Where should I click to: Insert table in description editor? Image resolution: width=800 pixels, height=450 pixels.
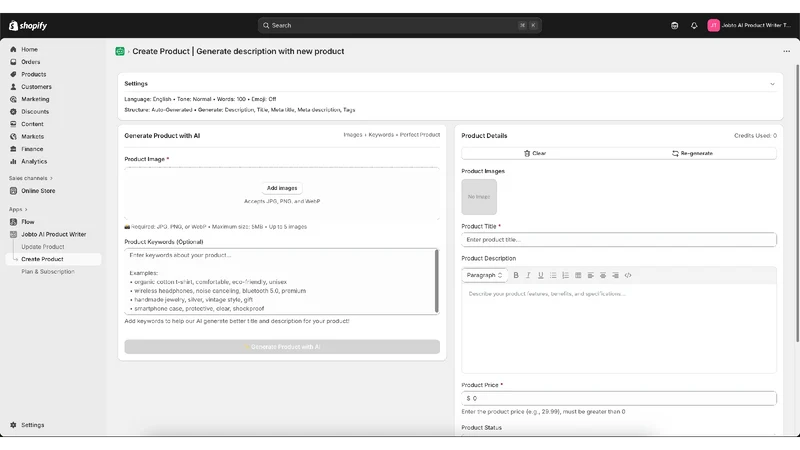[x=578, y=276]
